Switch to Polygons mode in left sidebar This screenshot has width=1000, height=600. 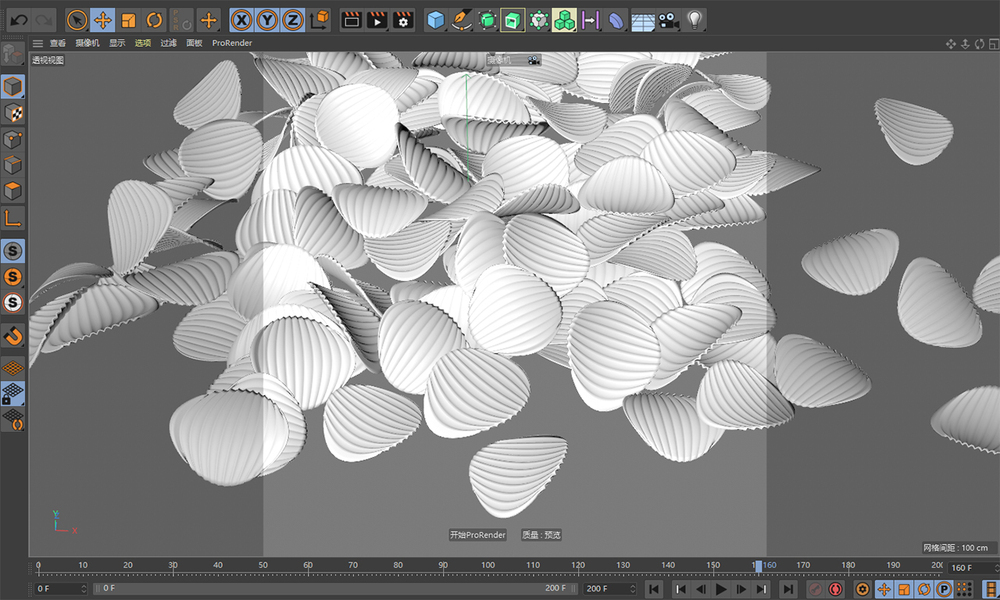tap(13, 191)
